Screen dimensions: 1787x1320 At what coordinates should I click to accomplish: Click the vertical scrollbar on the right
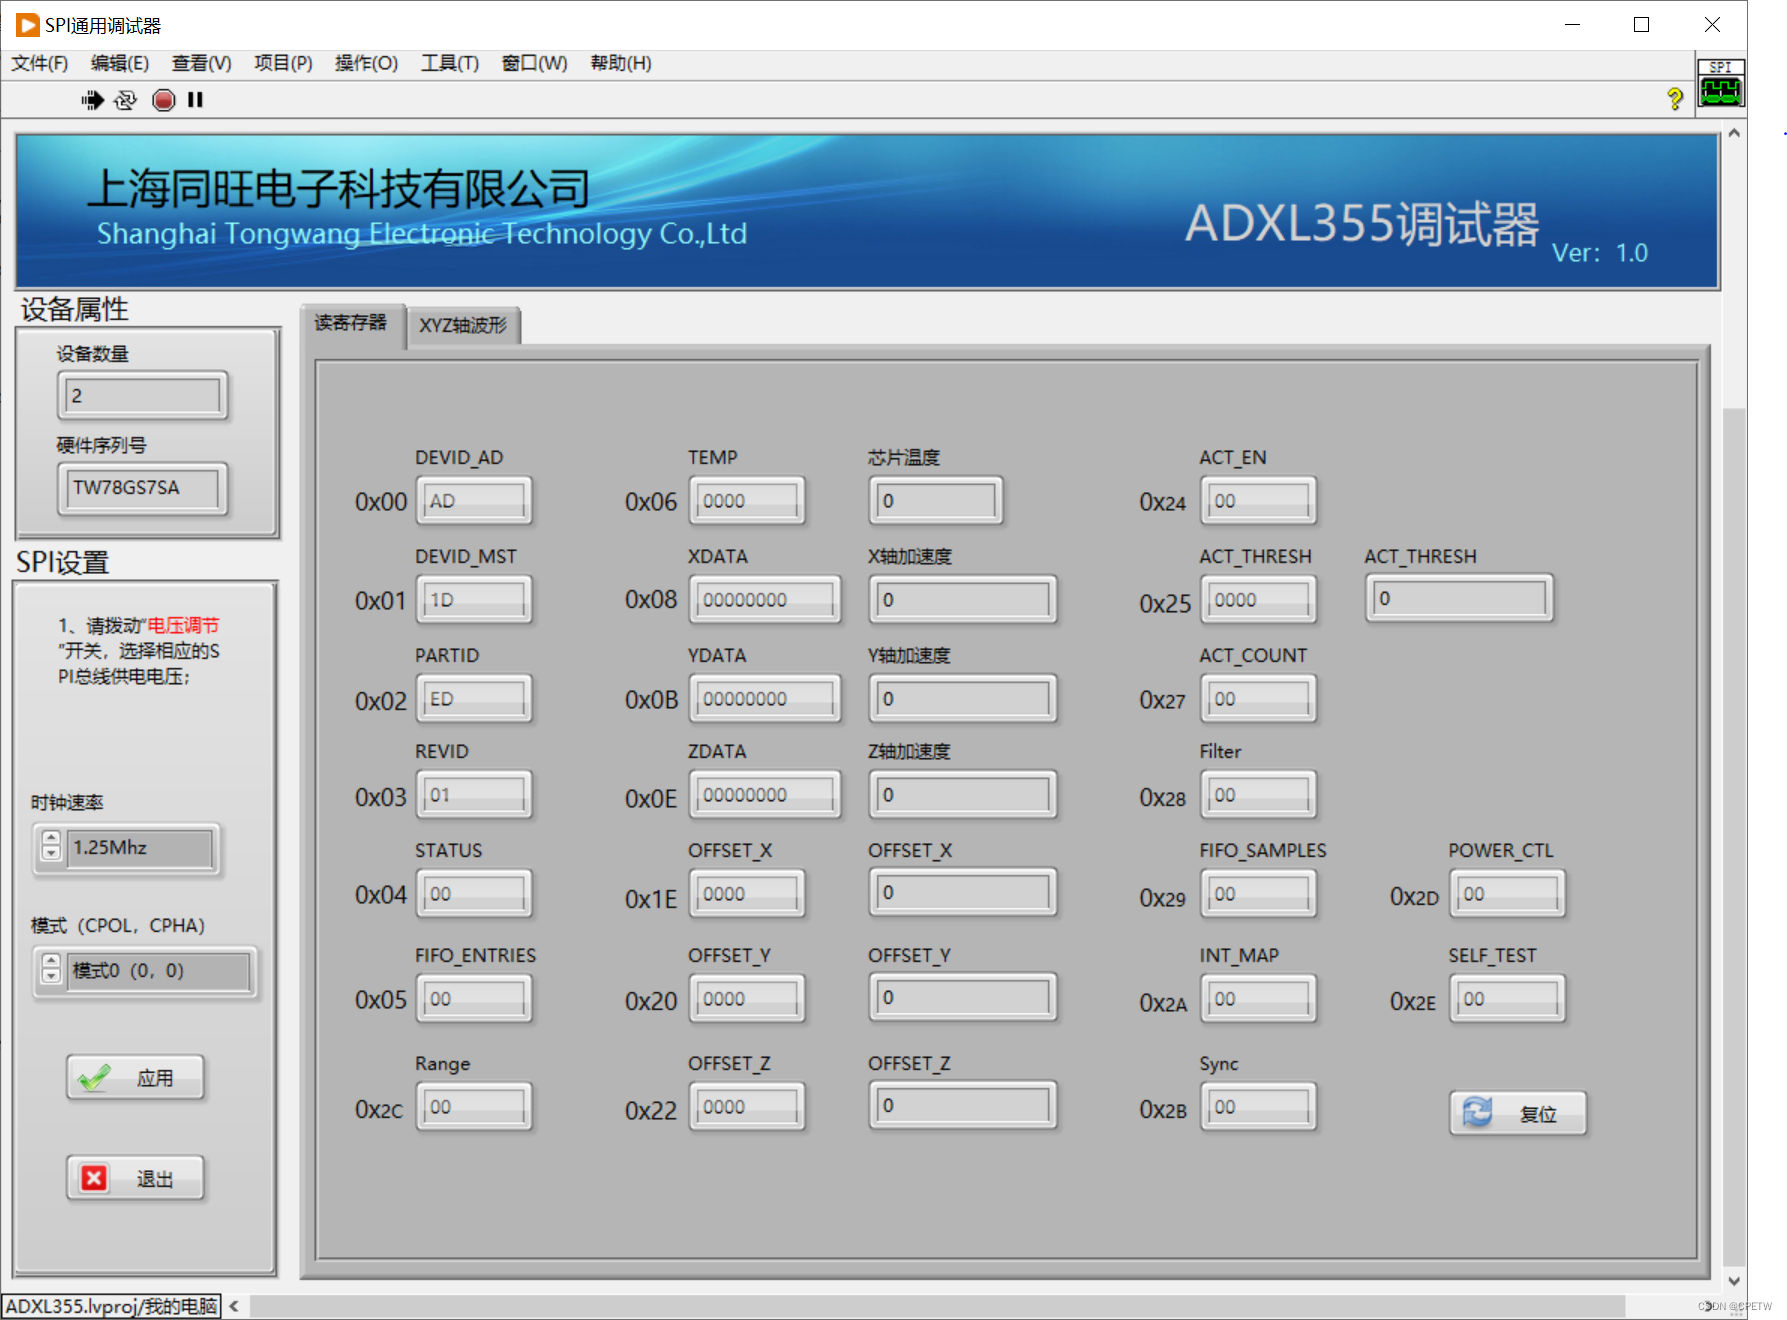[x=1735, y=700]
